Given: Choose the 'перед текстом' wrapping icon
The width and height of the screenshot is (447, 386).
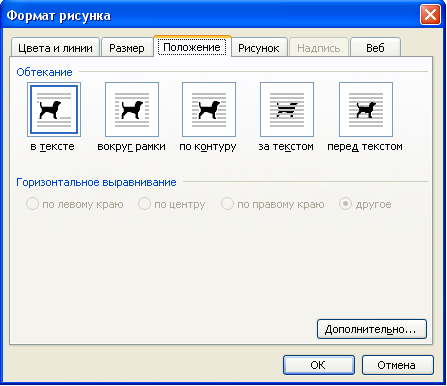Looking at the screenshot, I should (x=366, y=109).
